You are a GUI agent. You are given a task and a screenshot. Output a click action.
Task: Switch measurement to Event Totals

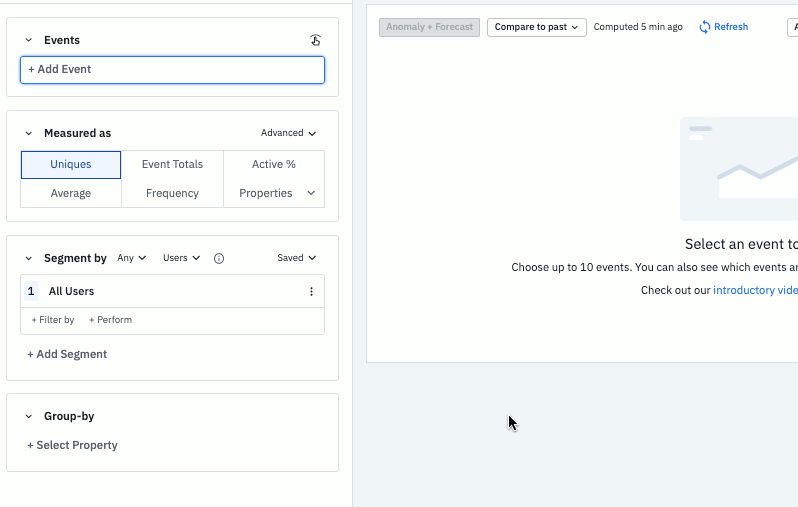coord(172,164)
